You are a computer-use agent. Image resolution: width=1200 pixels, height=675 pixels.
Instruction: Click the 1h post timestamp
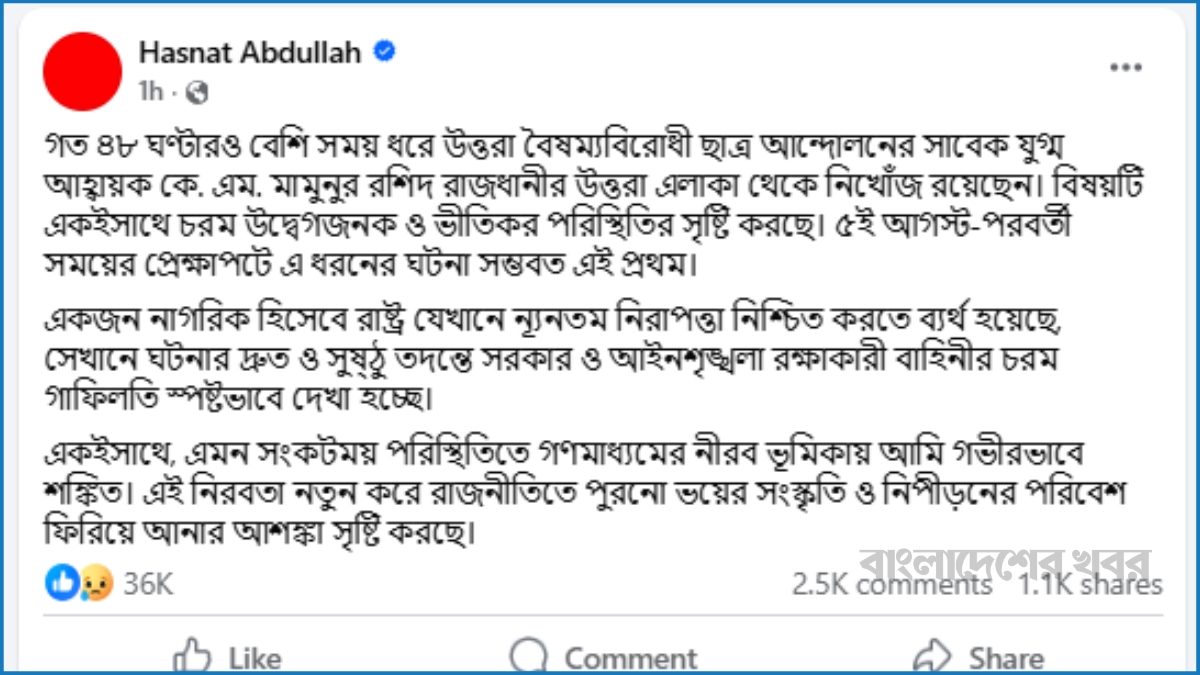[150, 92]
